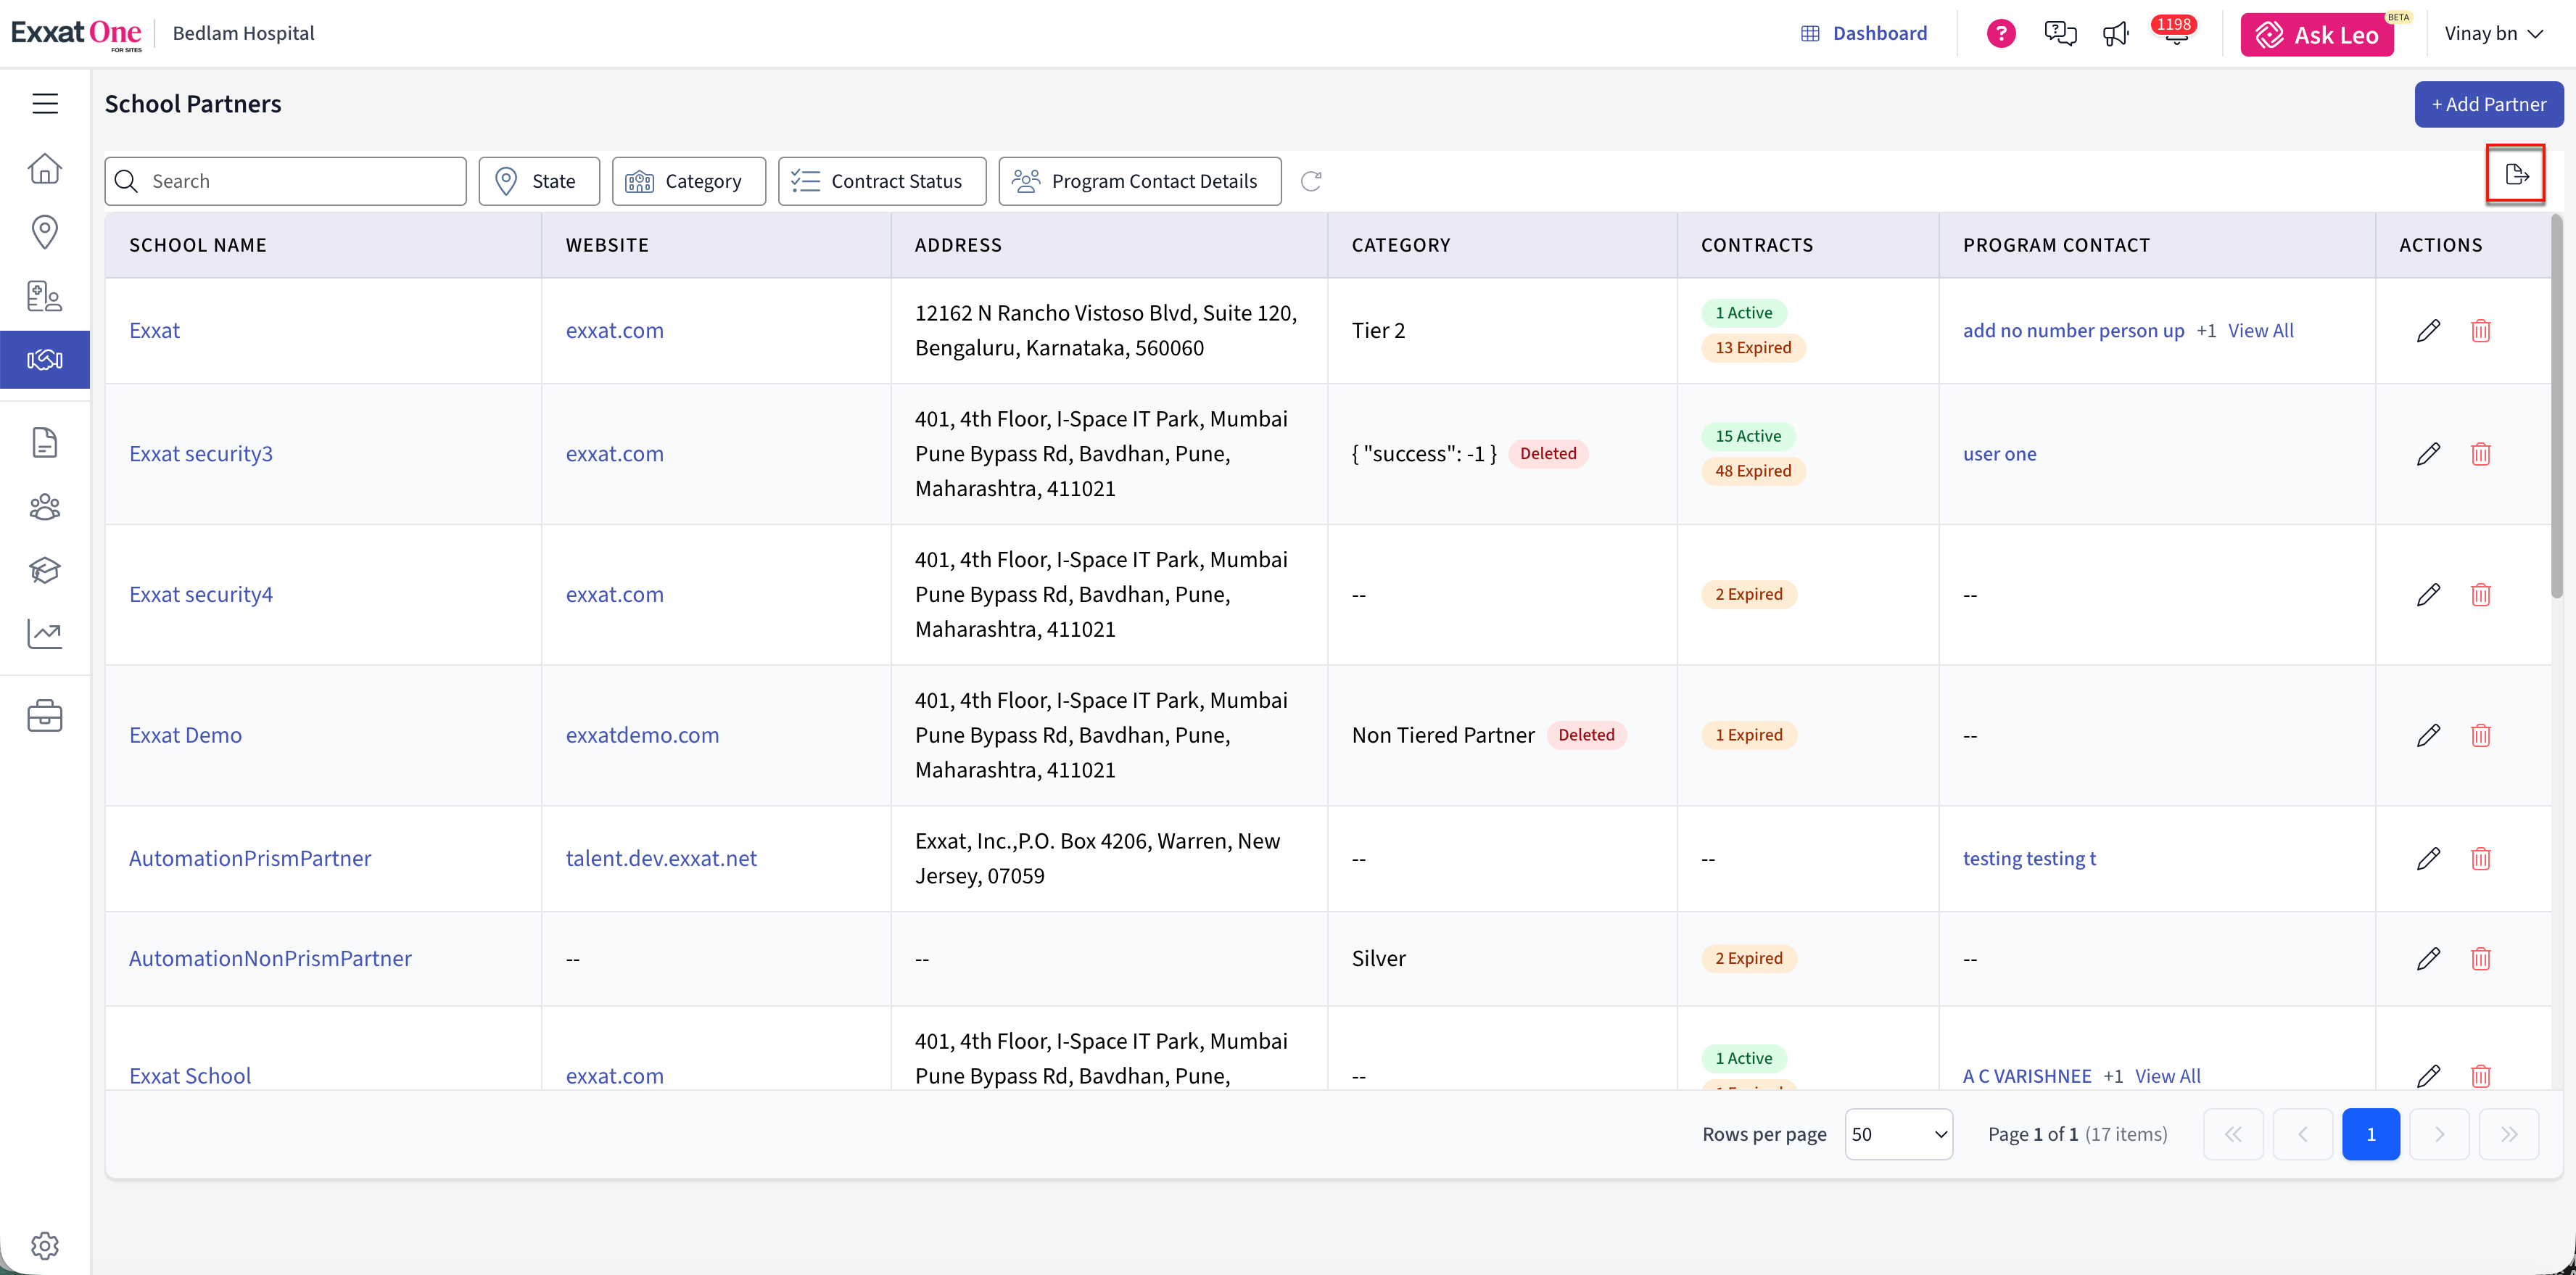Open the home icon in sidebar
Viewport: 2576px width, 1275px height.
tap(45, 168)
